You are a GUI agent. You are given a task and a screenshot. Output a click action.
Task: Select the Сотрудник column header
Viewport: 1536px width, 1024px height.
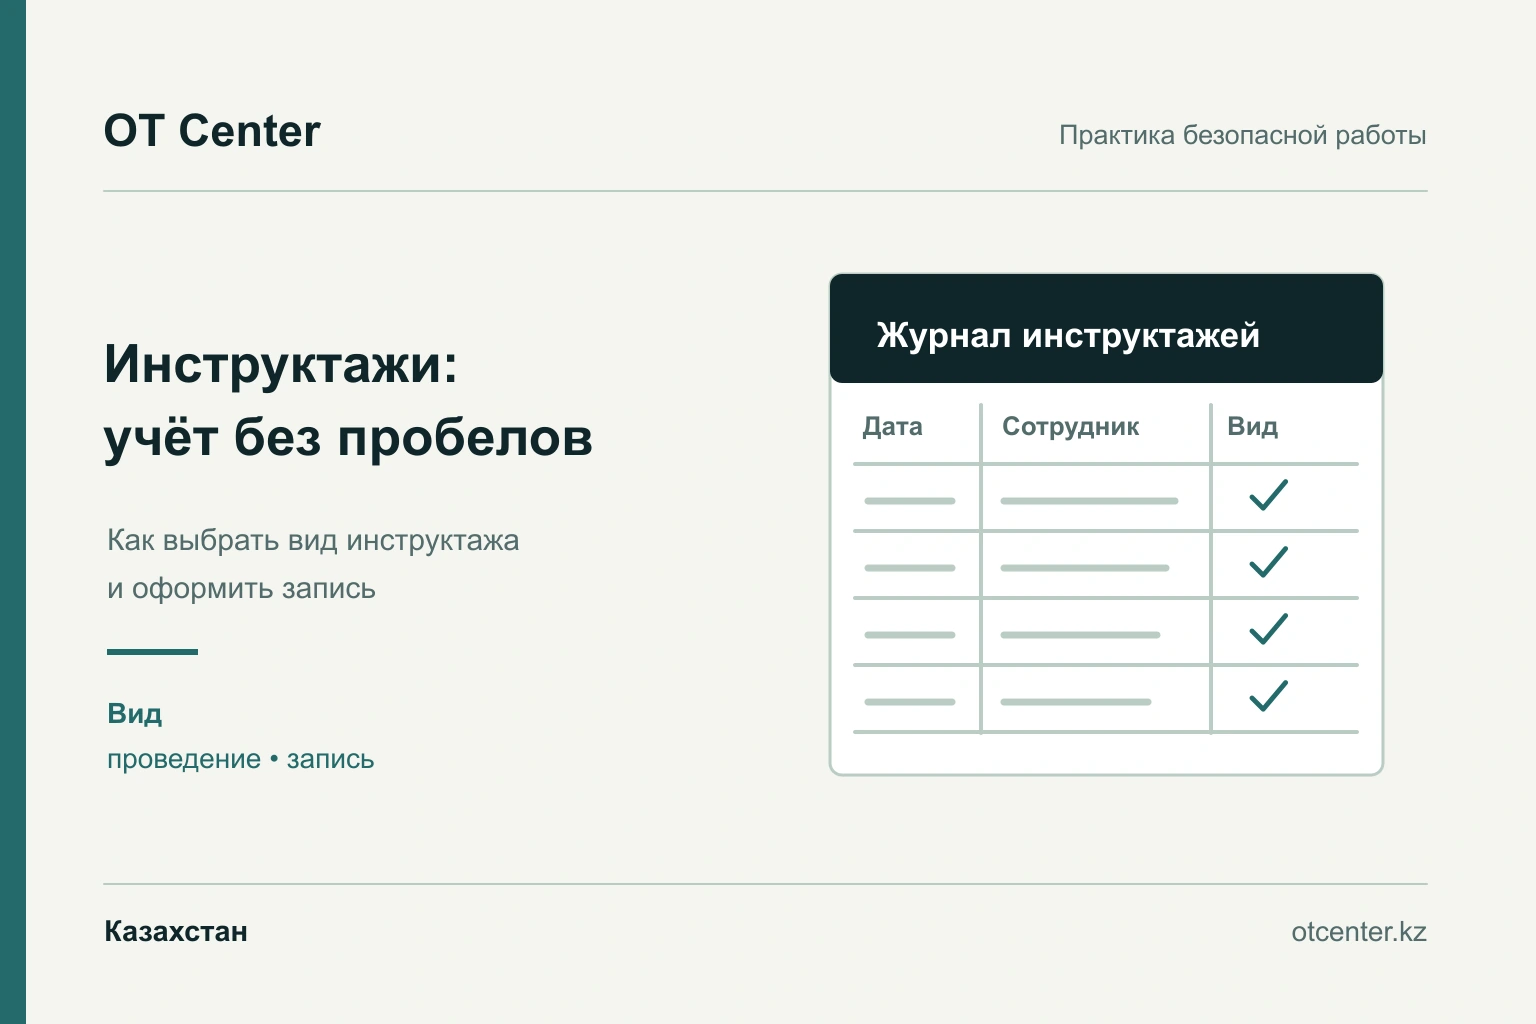(1071, 427)
